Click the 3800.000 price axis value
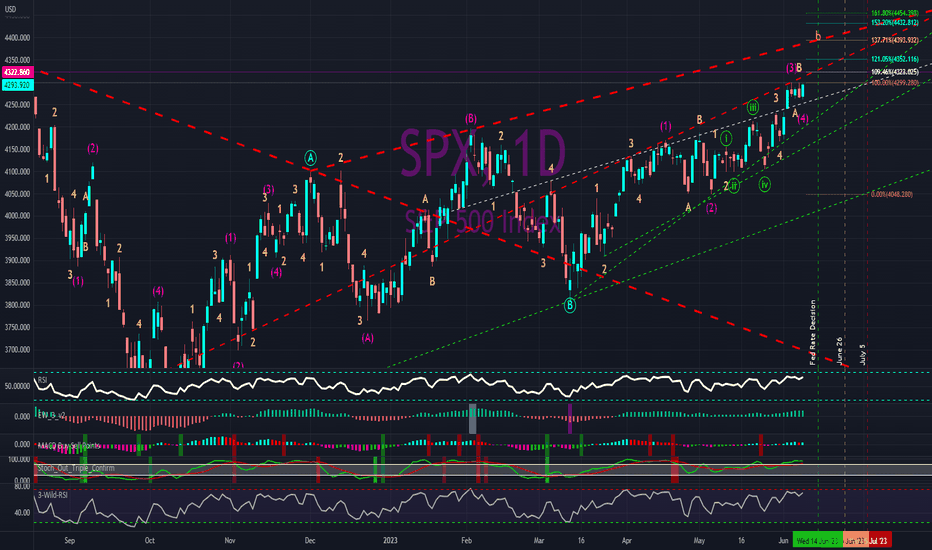Image resolution: width=932 pixels, height=550 pixels. [x=17, y=305]
